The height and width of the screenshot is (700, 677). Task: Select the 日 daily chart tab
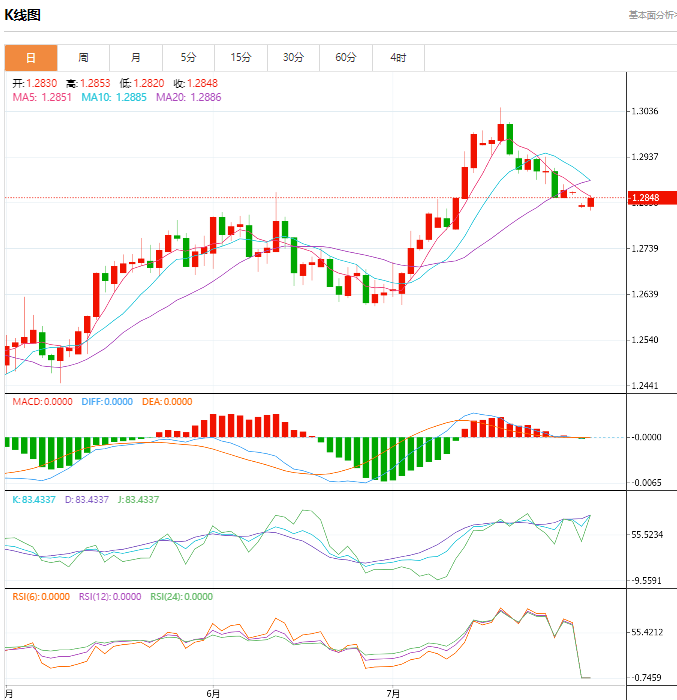coord(31,58)
